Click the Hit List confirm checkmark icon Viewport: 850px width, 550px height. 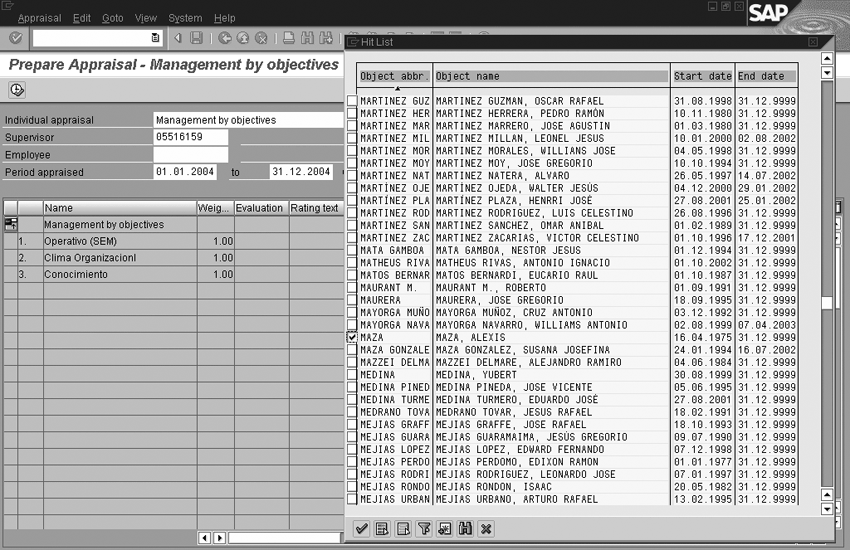coord(362,529)
